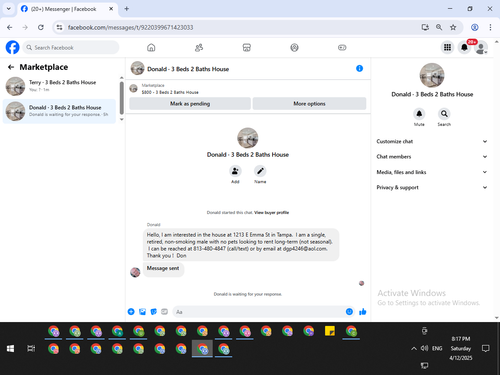Expand Chat members section

point(432,157)
